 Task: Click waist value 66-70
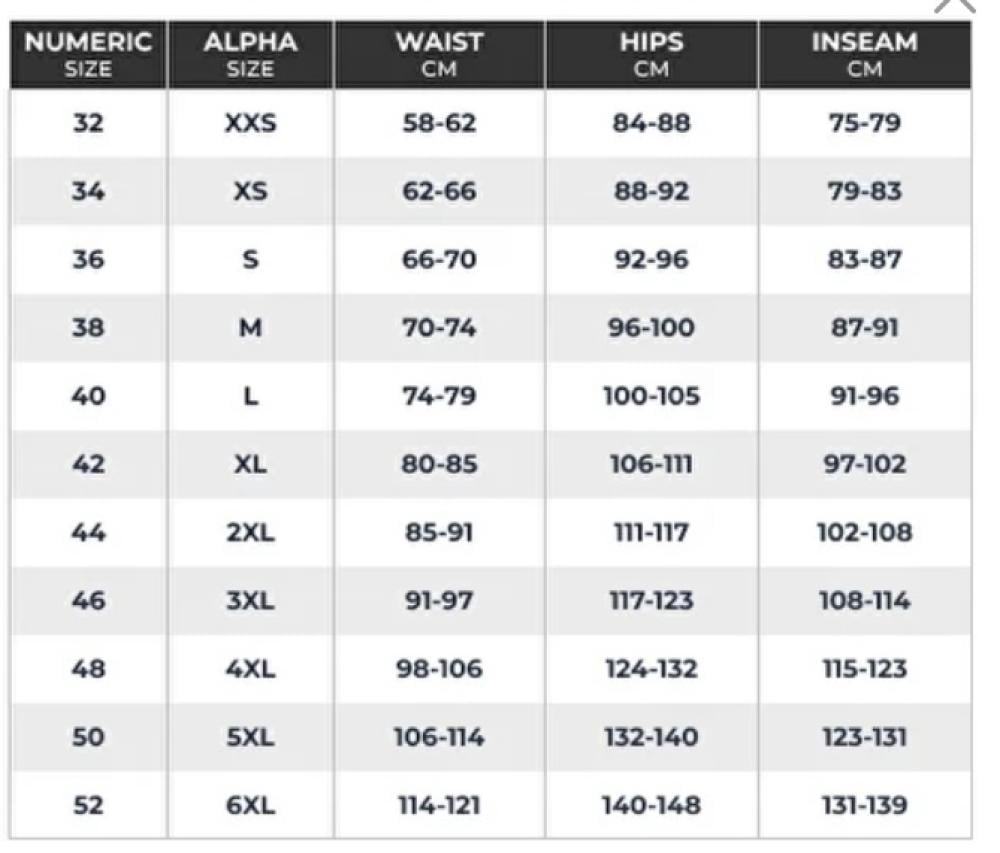click(x=439, y=260)
